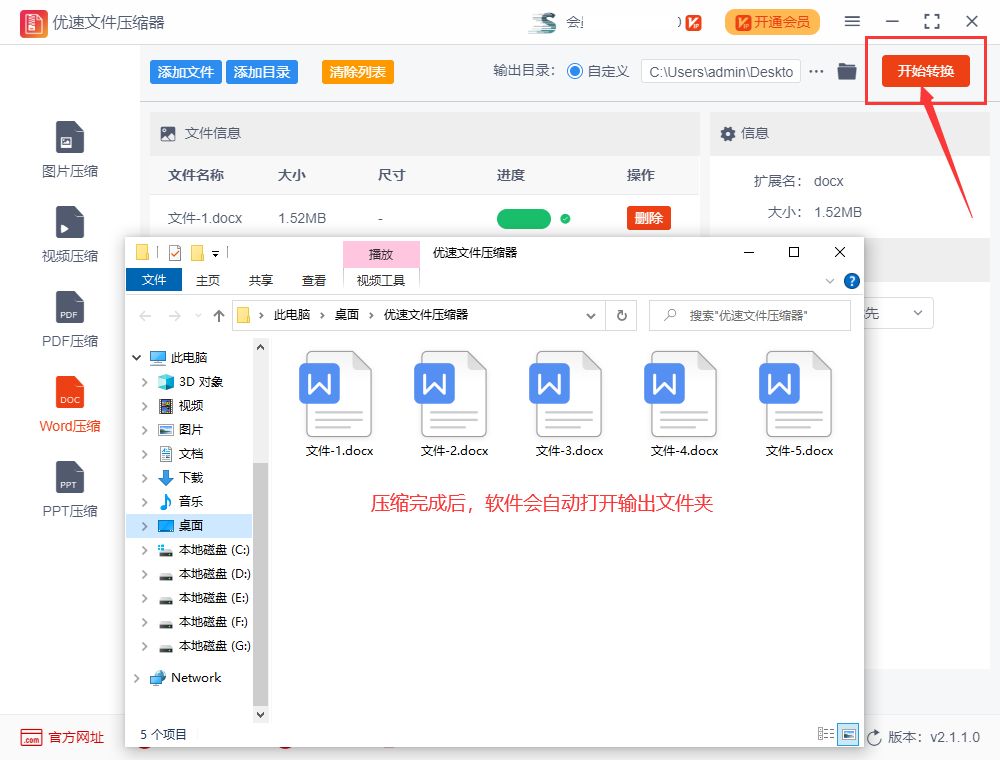The image size is (1000, 760).
Task: Open output folder via folder icon
Action: (846, 71)
